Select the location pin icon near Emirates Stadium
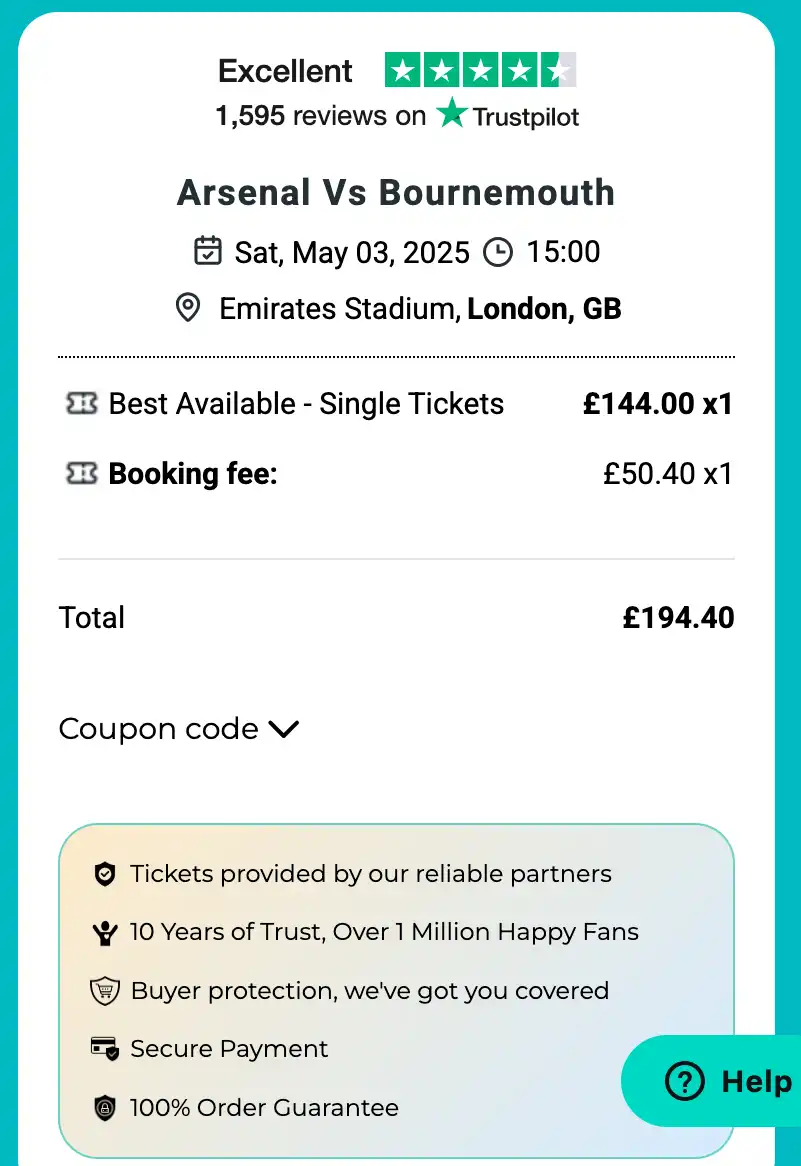The image size is (801, 1166). (x=187, y=308)
